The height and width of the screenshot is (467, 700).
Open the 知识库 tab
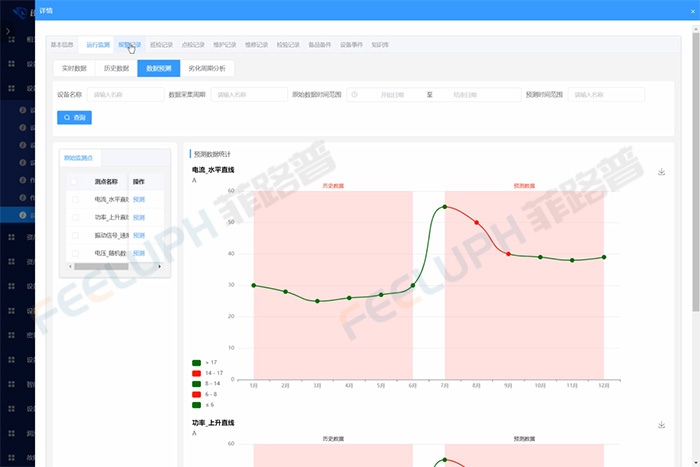(380, 45)
